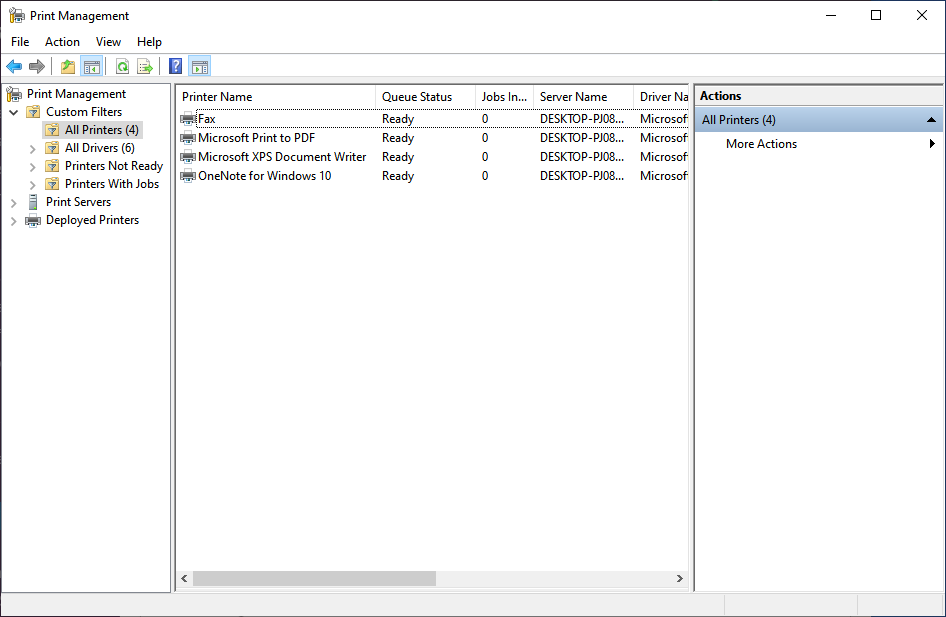Click the Refresh toolbar icon

pos(122,66)
